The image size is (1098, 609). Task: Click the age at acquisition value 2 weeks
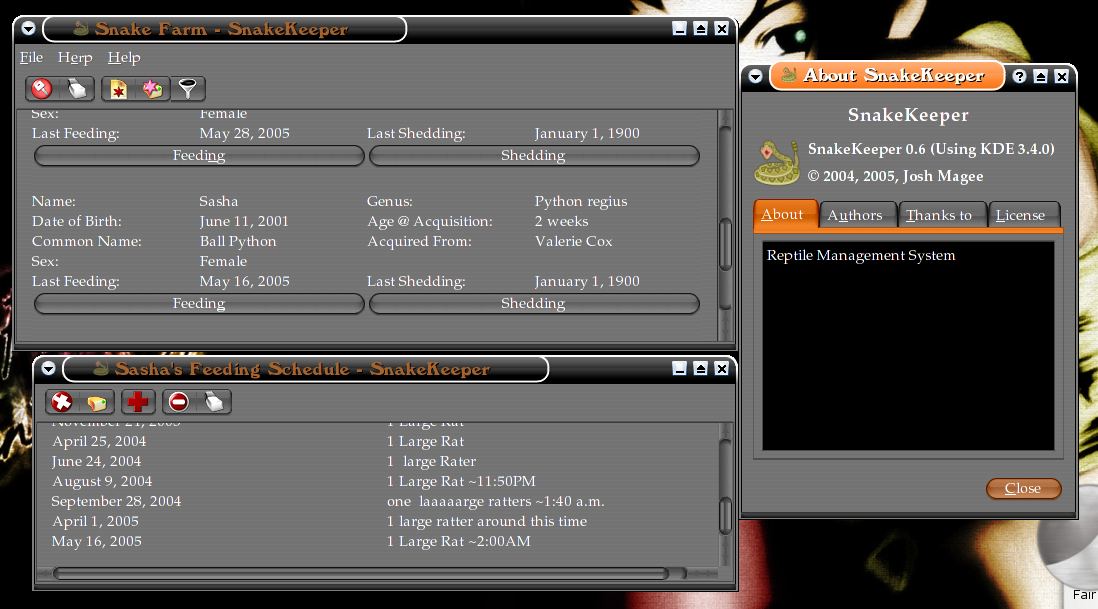(x=562, y=221)
